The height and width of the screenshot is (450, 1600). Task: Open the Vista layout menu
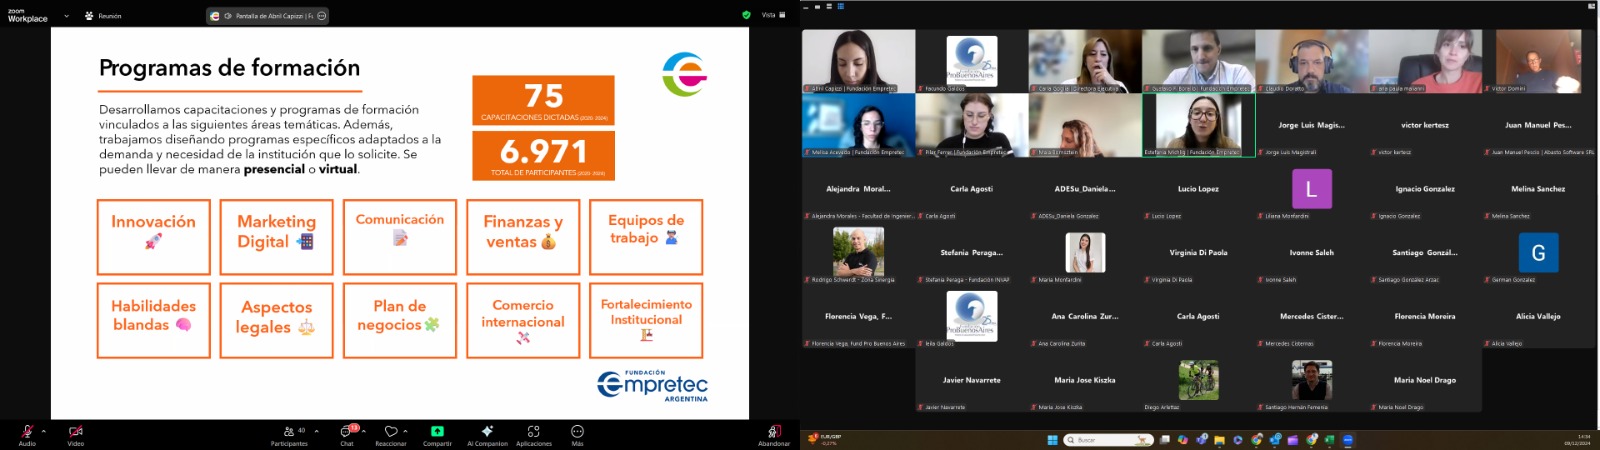[x=773, y=15]
